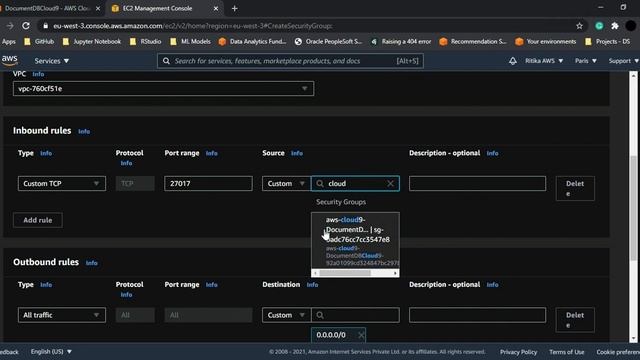Image resolution: width=640 pixels, height=360 pixels.
Task: Open Info link beside inbound Port range
Action: tap(211, 153)
